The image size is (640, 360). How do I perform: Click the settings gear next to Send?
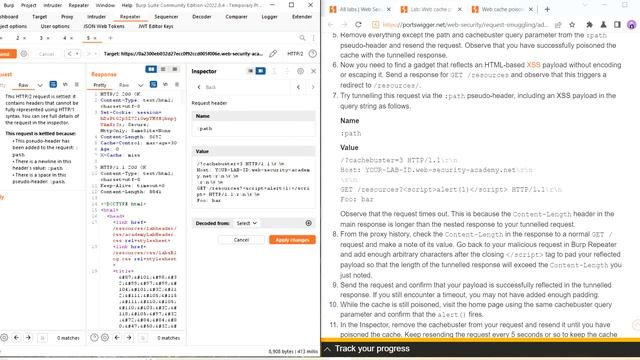point(24,54)
